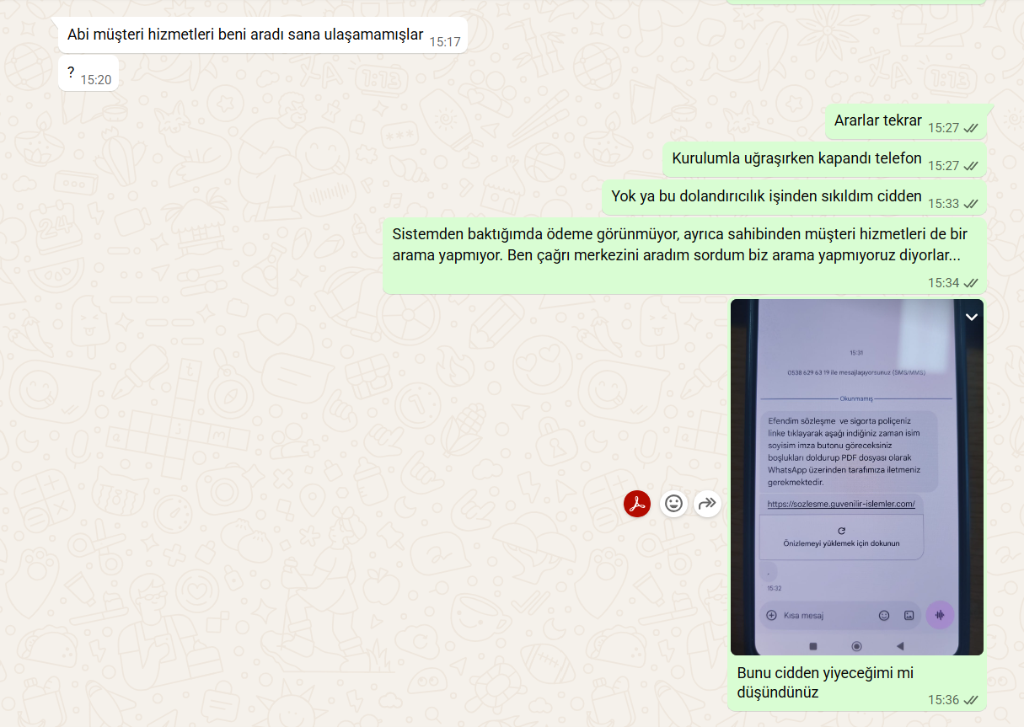Viewport: 1024px width, 727px height.
Task: Click read ticks next to the 15:34 timestamp
Action: [971, 283]
